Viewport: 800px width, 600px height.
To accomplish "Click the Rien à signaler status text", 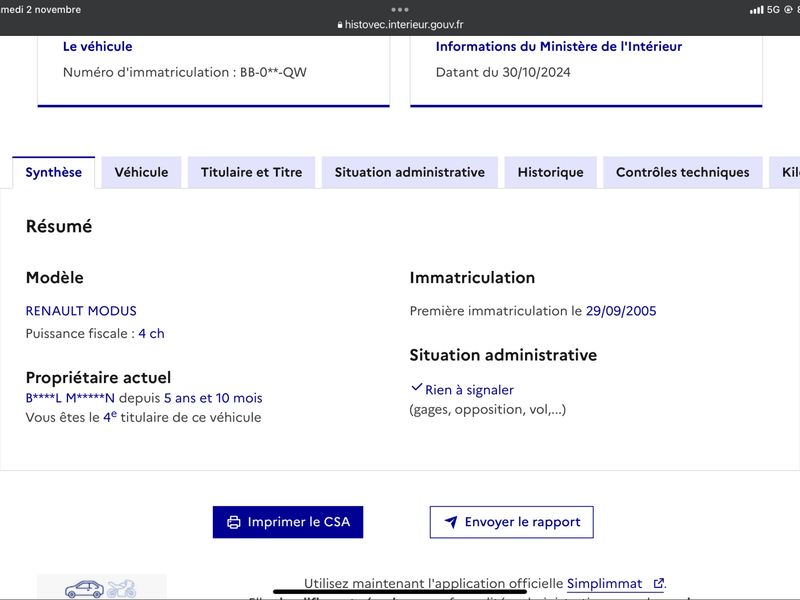I will click(x=469, y=390).
